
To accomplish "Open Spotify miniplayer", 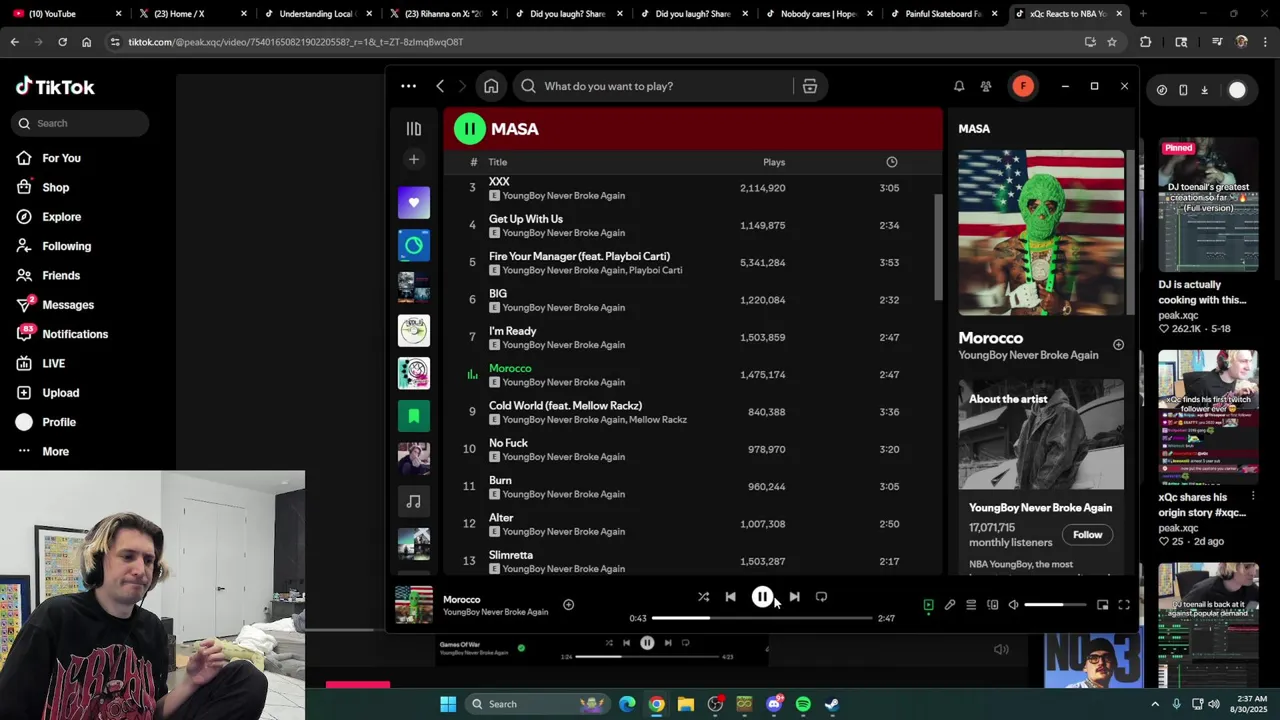I will tap(1102, 605).
